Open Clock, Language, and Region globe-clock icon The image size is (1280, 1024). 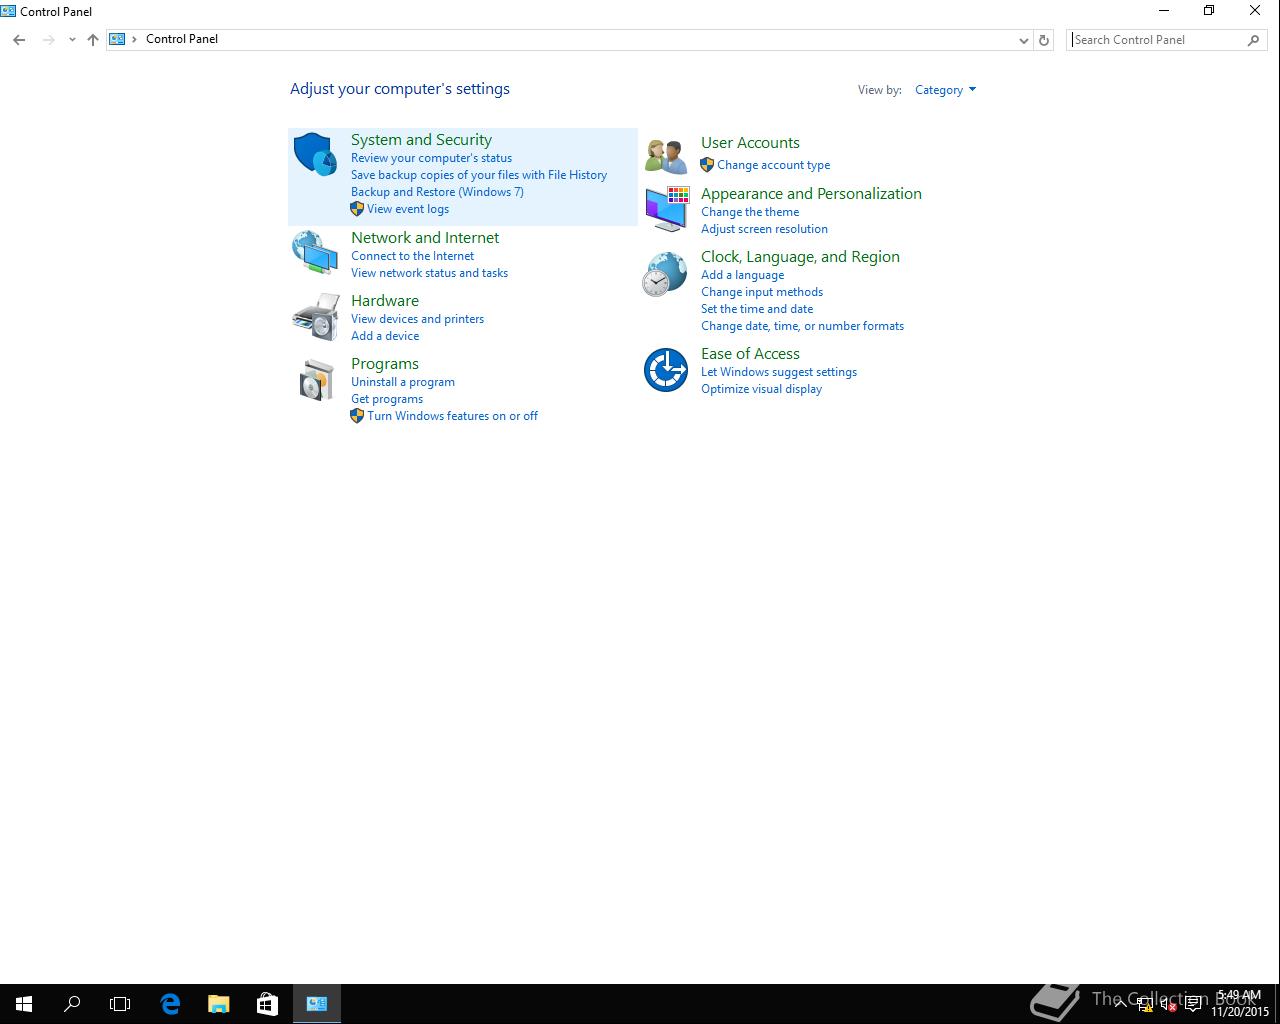(665, 273)
